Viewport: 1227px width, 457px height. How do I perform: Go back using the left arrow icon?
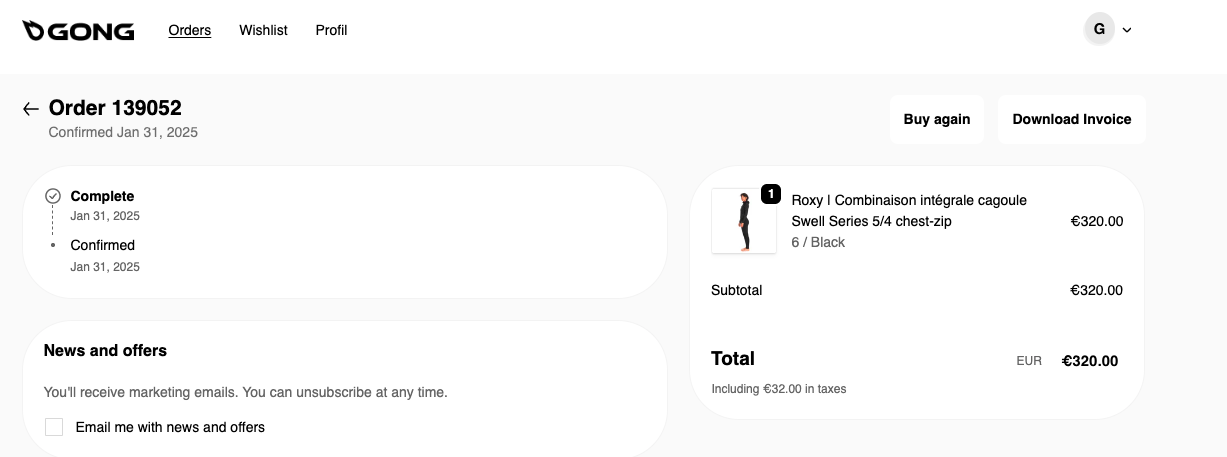coord(31,109)
